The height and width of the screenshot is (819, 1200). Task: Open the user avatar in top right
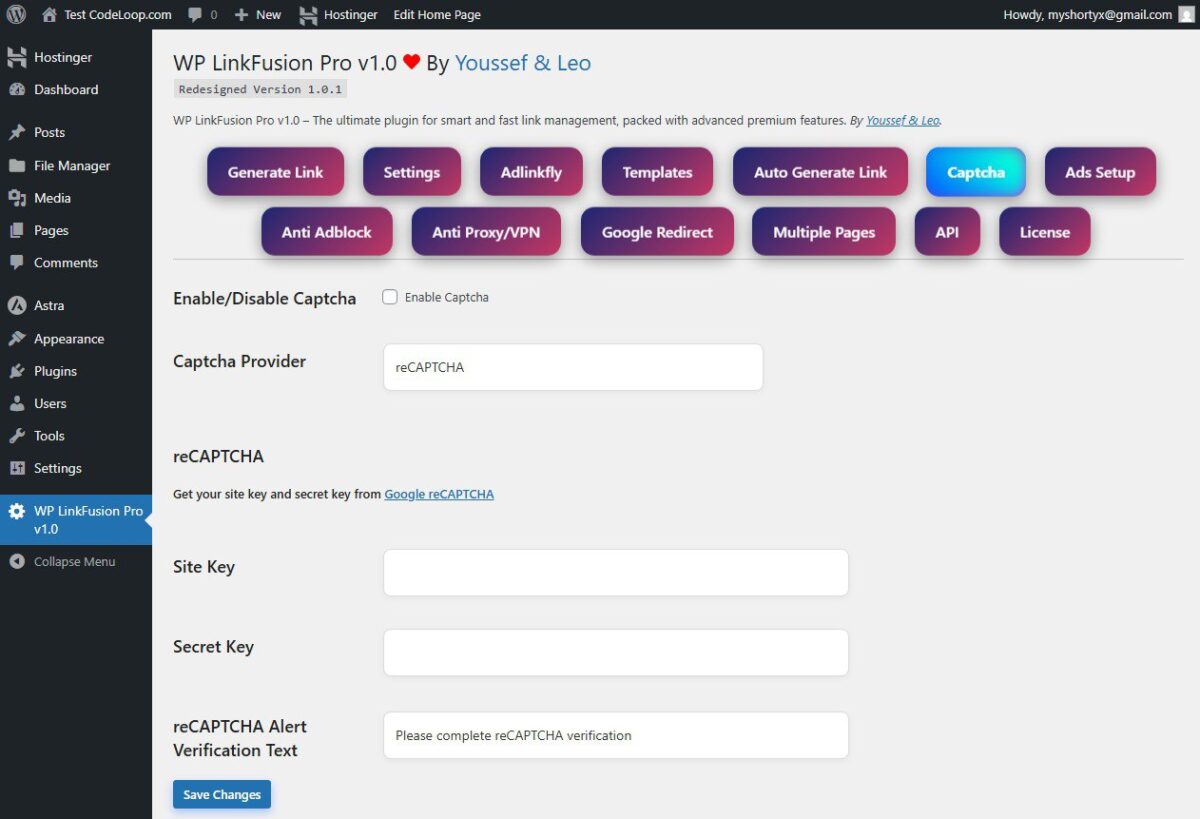click(x=1185, y=15)
